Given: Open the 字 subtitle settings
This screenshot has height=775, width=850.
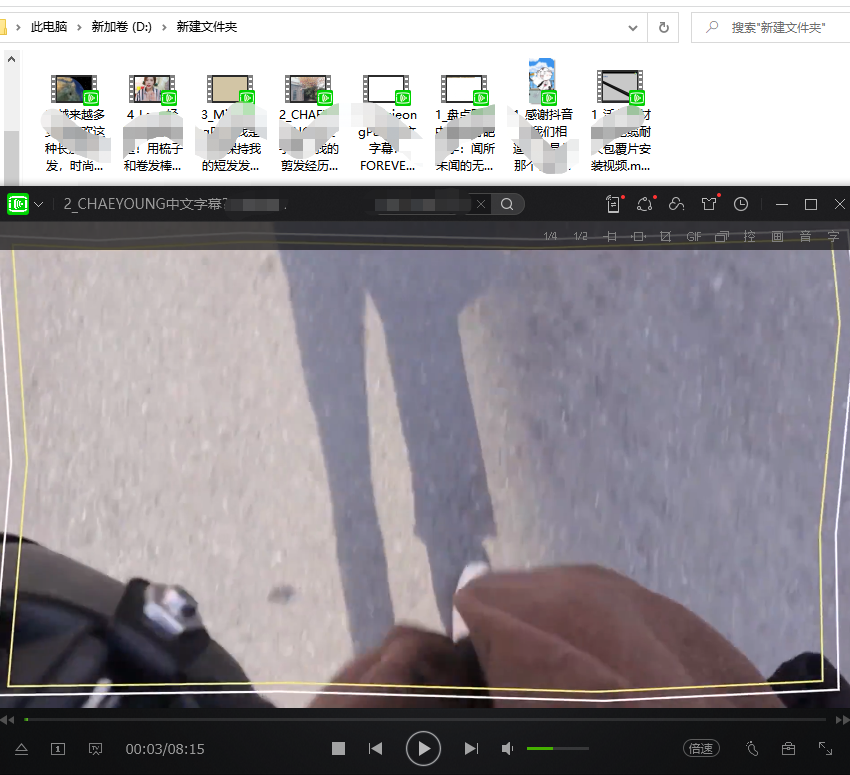Looking at the screenshot, I should coord(834,236).
